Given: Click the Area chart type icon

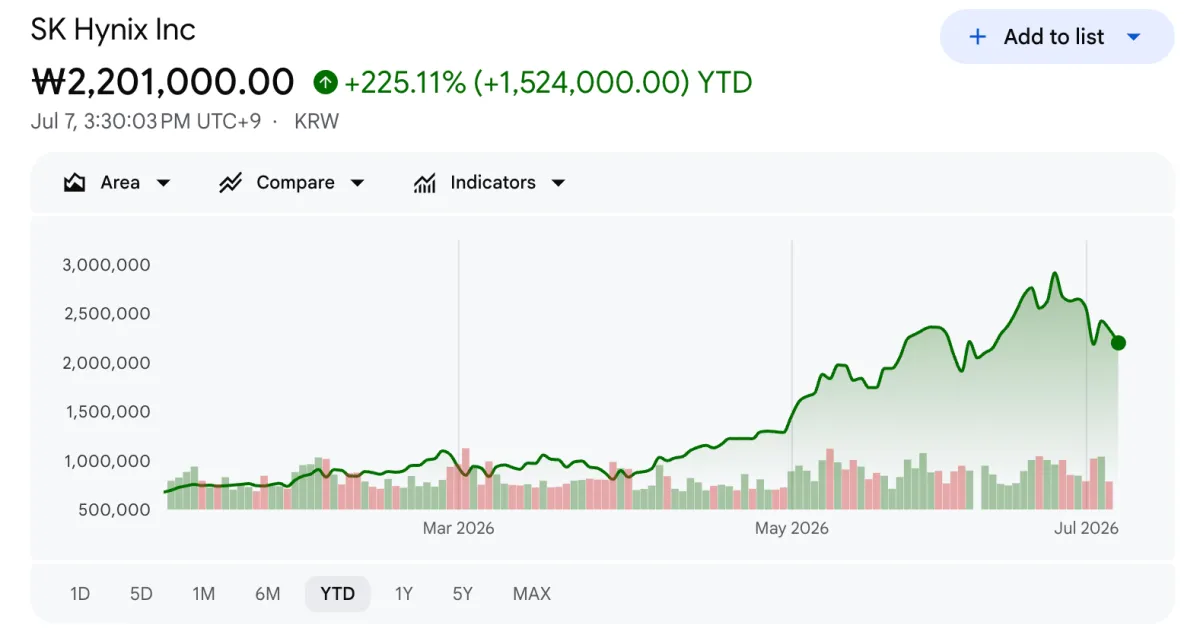Looking at the screenshot, I should 74,183.
